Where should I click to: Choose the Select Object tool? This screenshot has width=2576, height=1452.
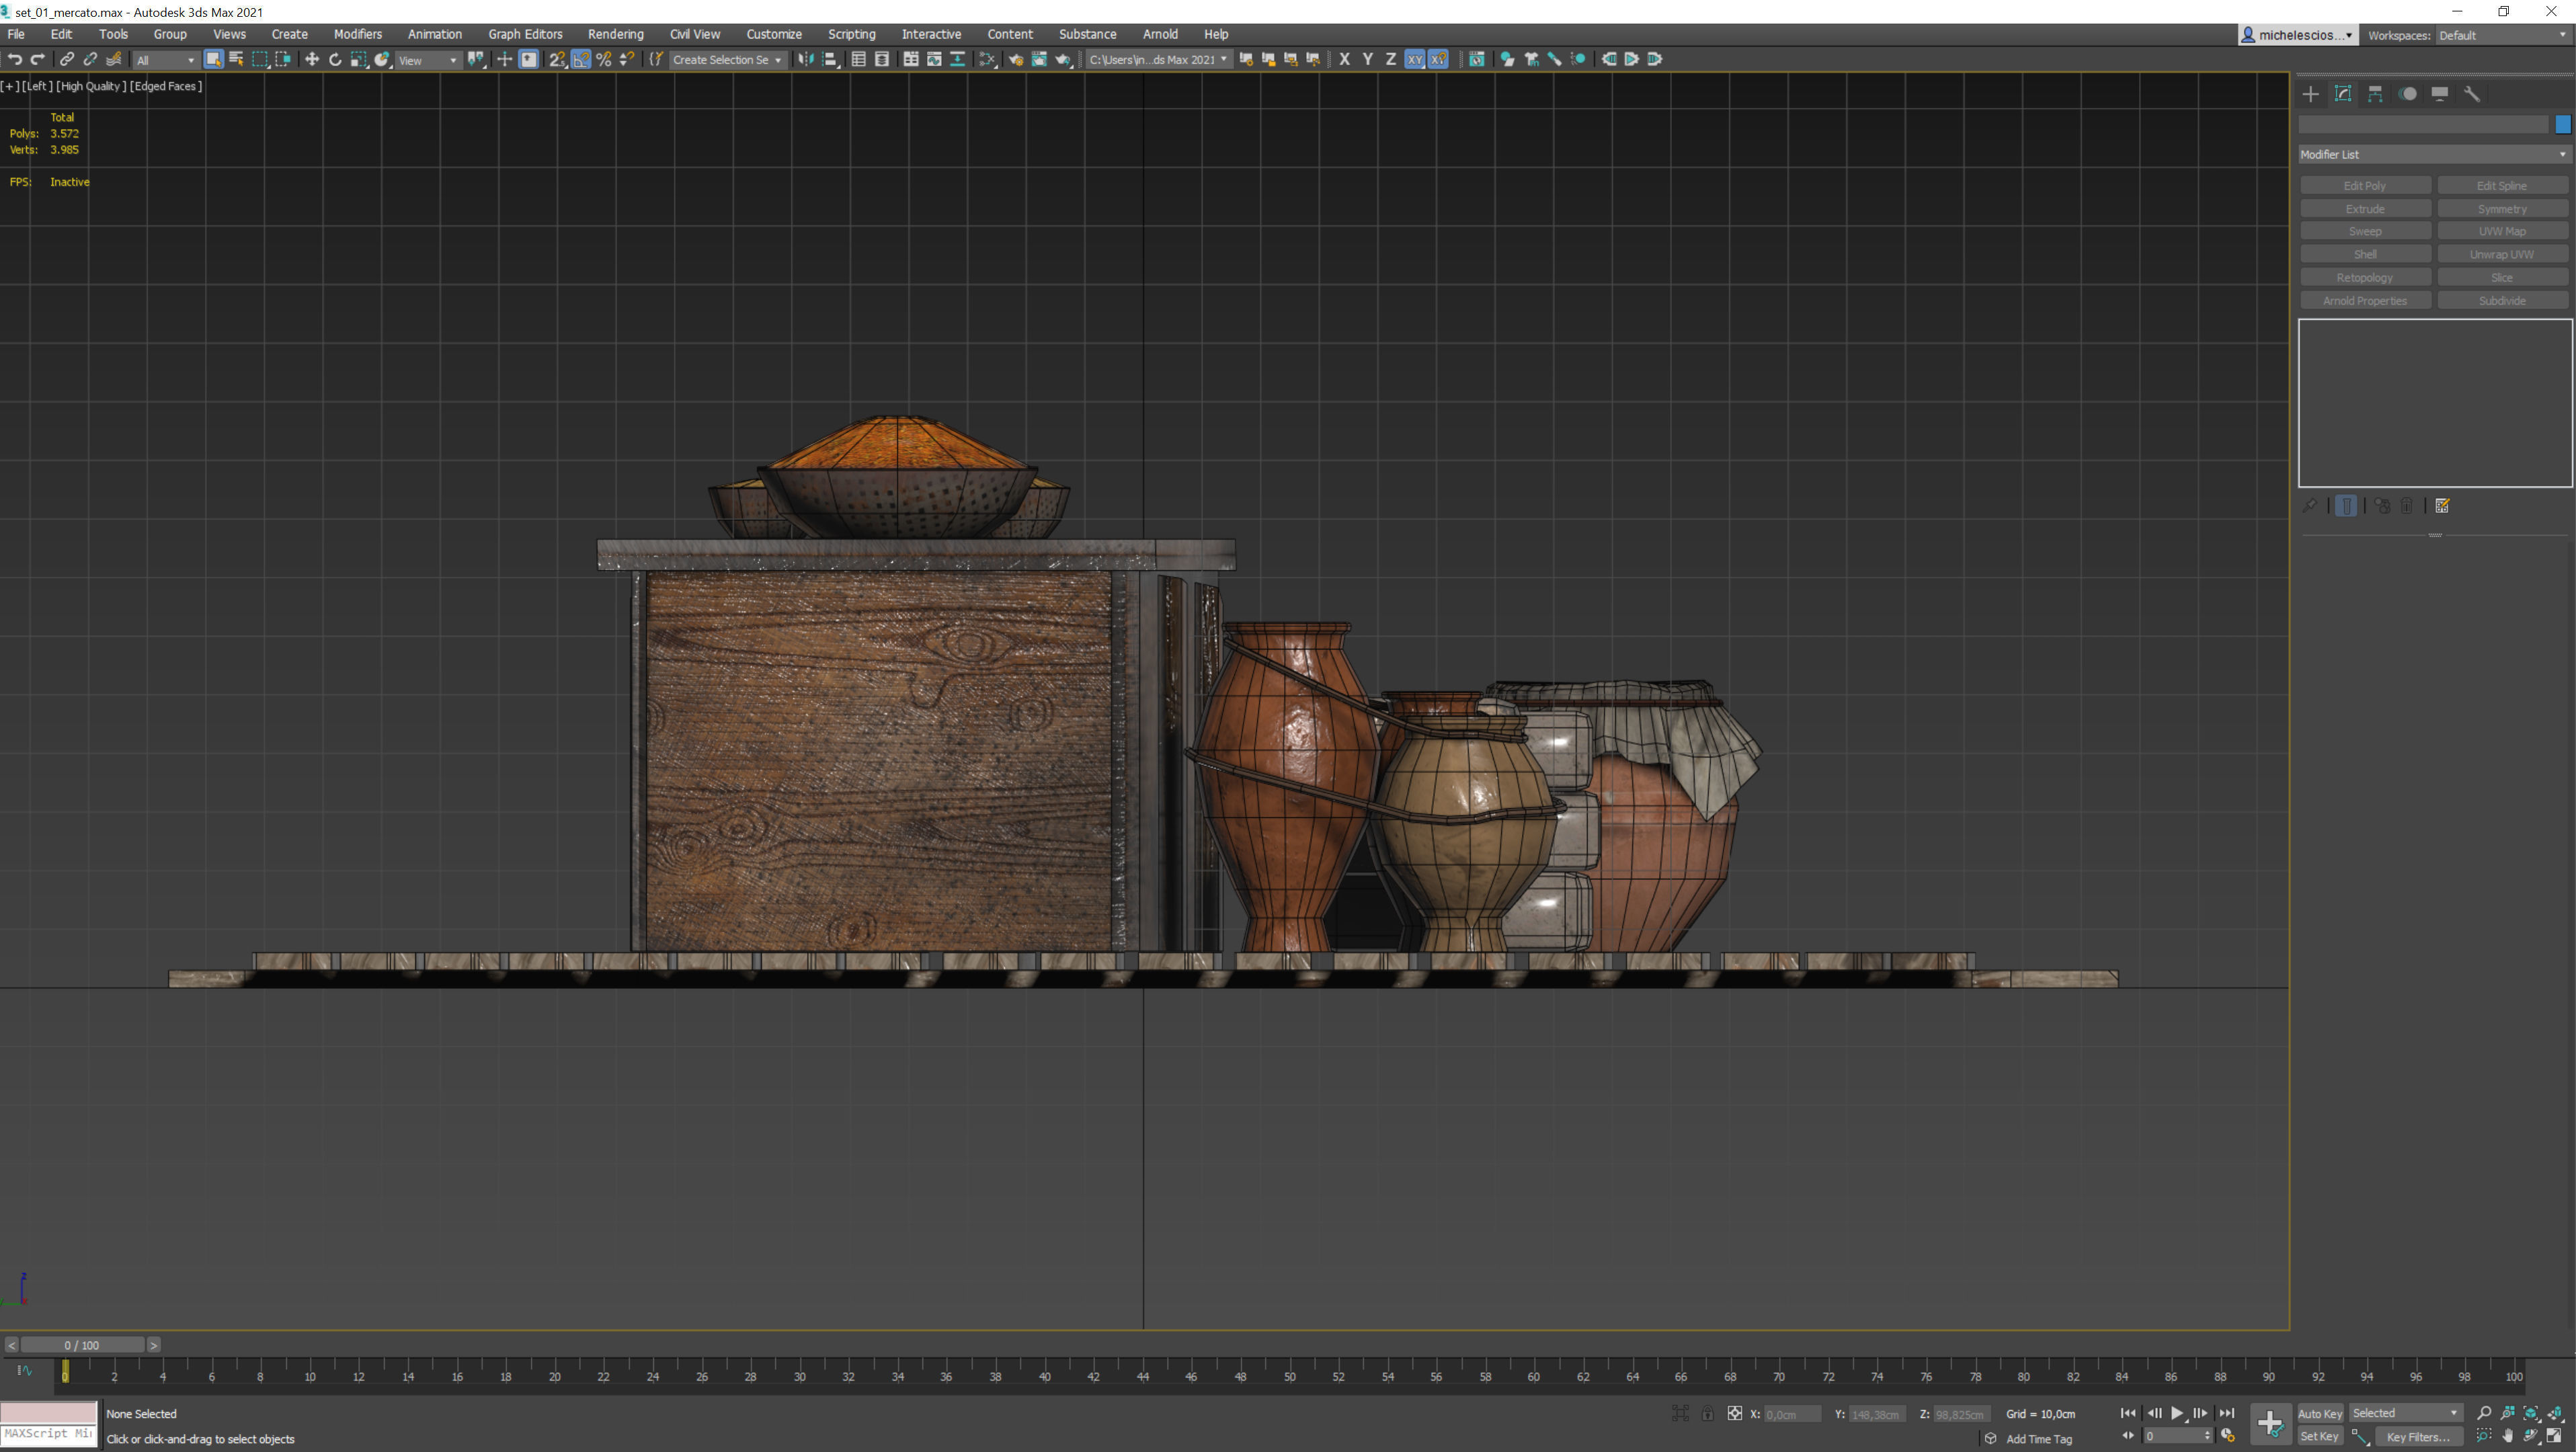point(213,59)
